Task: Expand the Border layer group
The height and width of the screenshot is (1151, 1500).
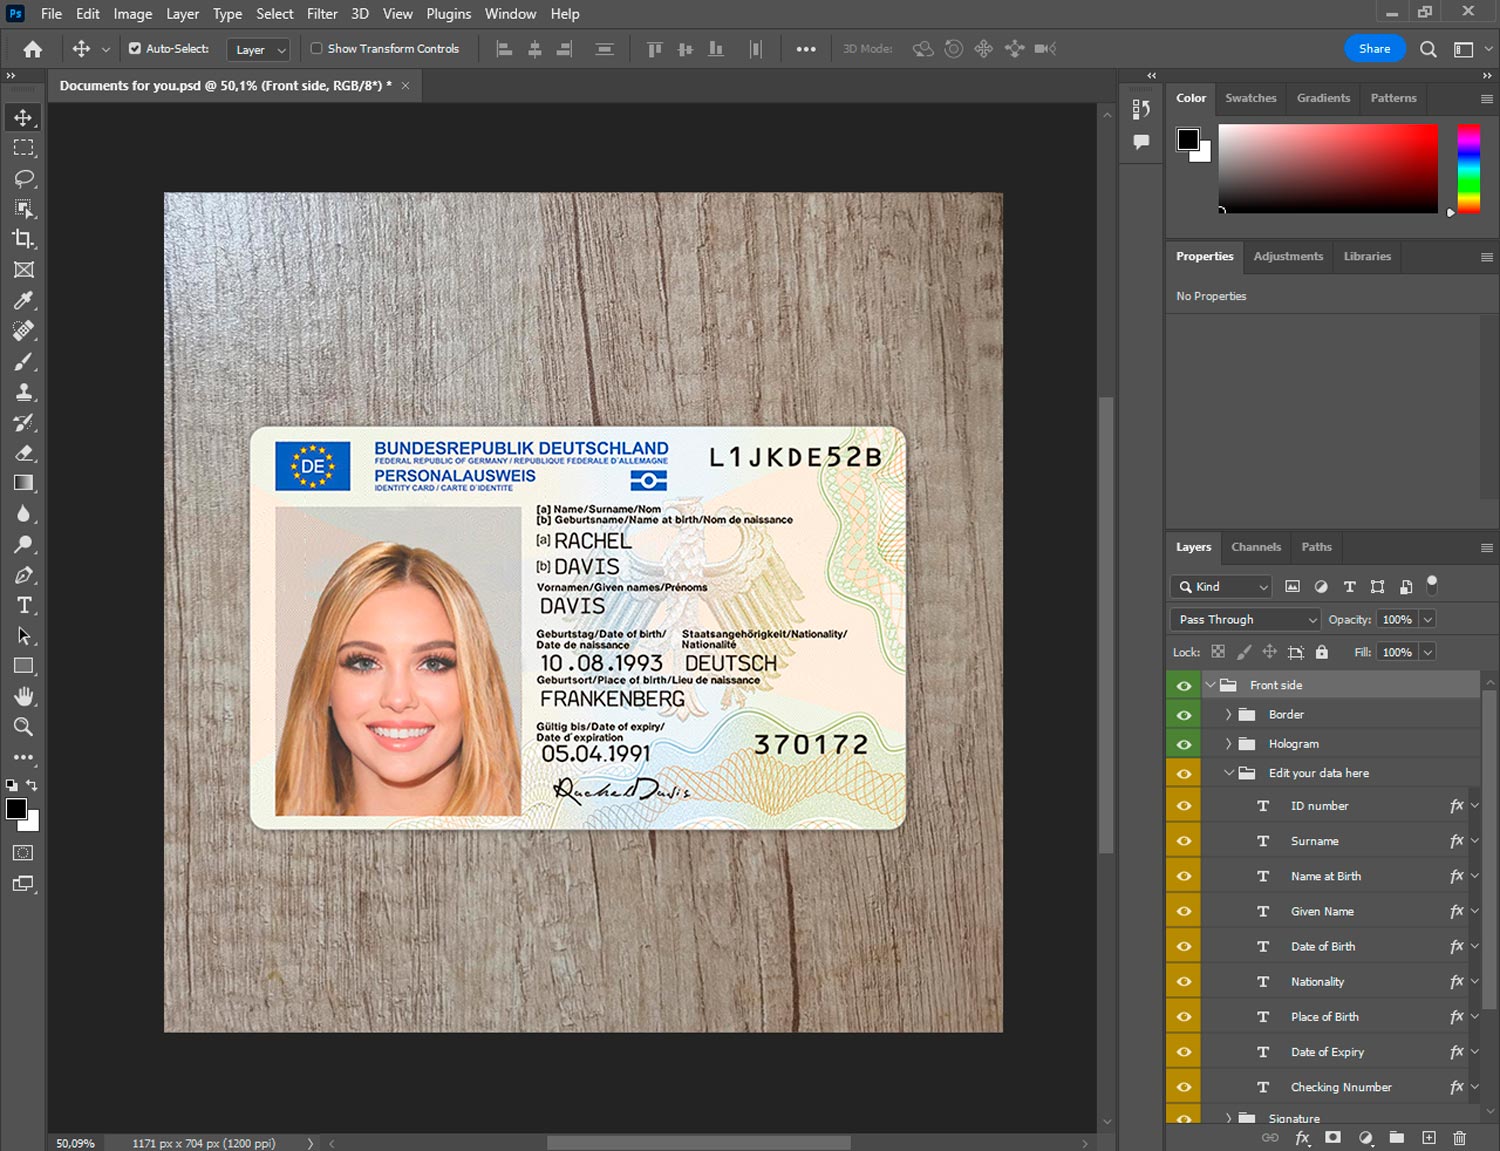Action: pos(1228,715)
